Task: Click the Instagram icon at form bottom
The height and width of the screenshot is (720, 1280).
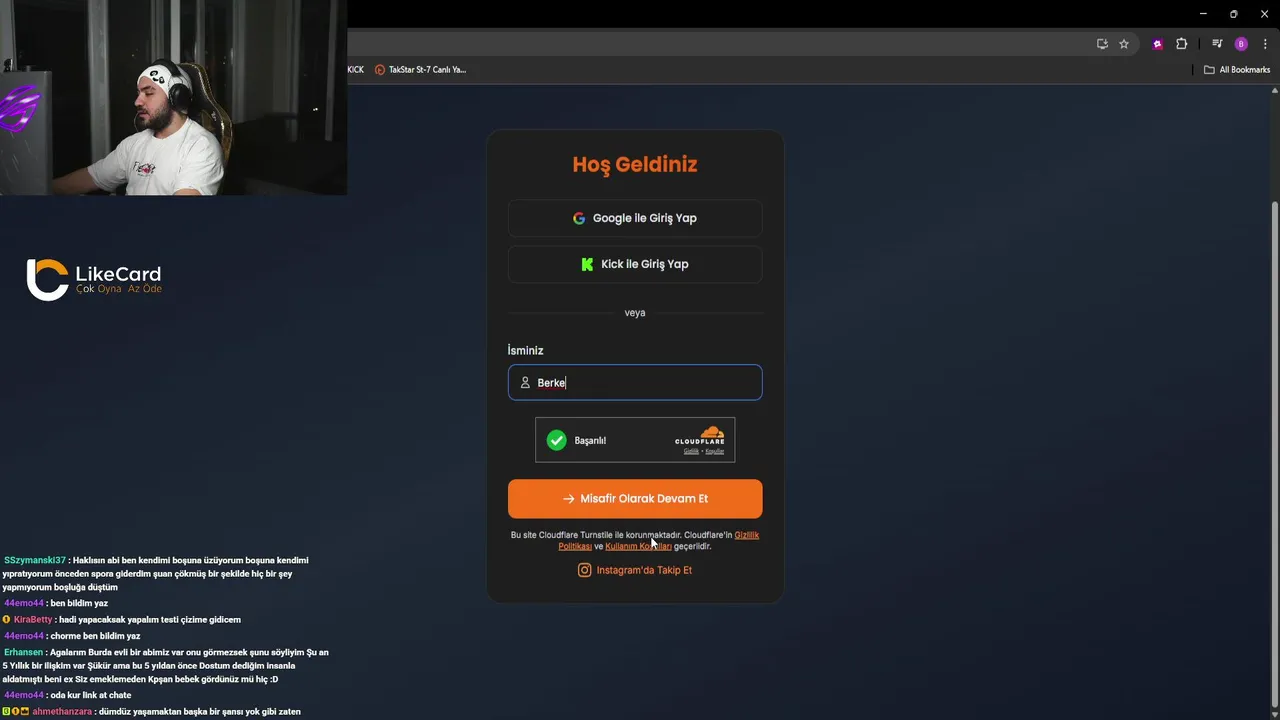Action: click(x=585, y=570)
